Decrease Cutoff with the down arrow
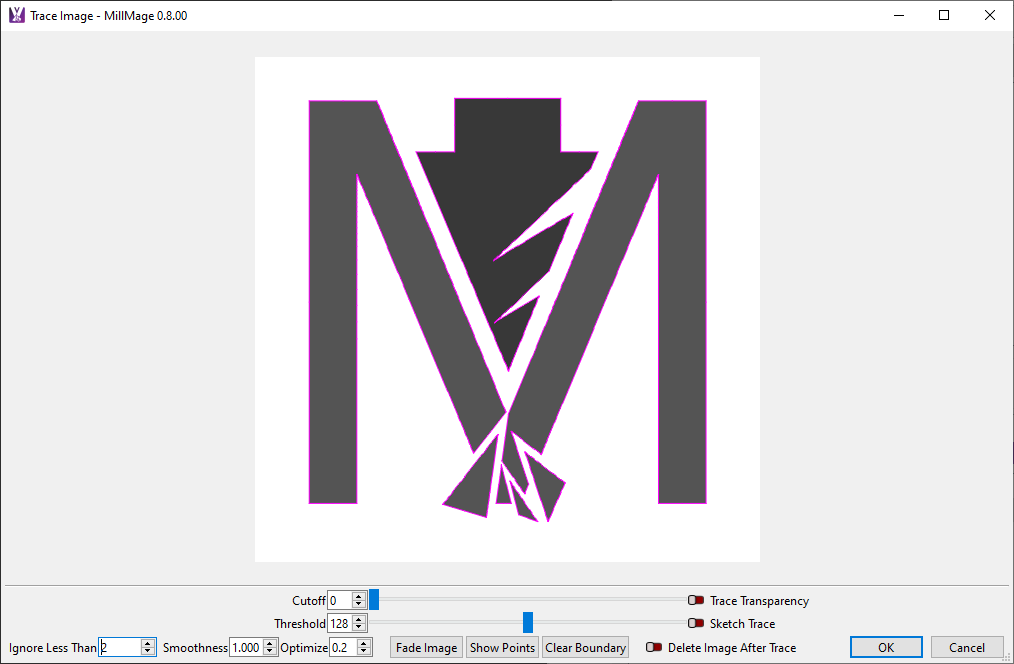The width and height of the screenshot is (1014, 664). (x=359, y=605)
